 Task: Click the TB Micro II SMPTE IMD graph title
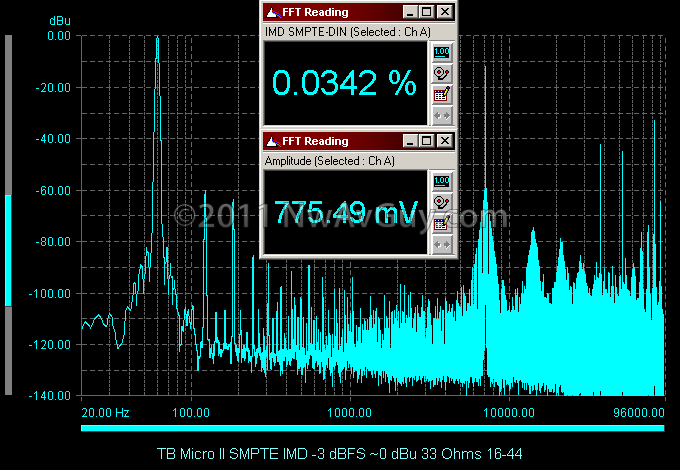pyautogui.click(x=340, y=454)
